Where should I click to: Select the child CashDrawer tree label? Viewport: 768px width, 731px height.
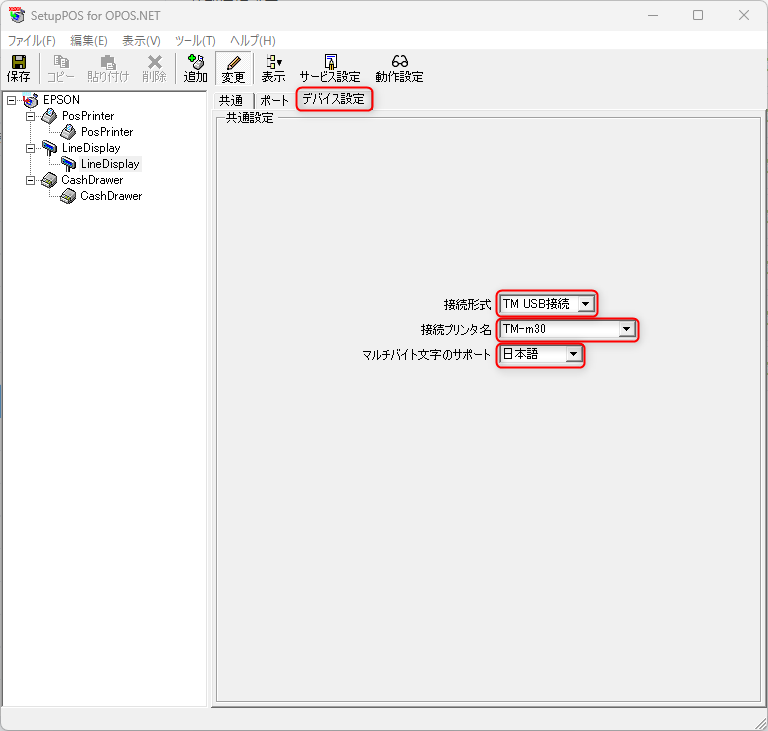click(111, 196)
